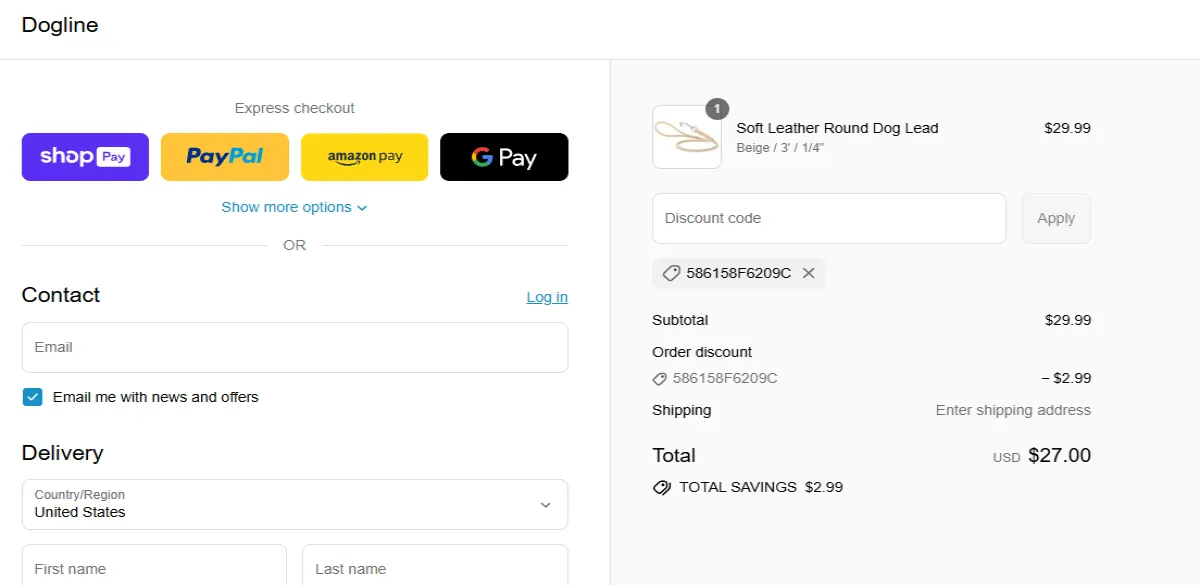
Task: Open the Log in page
Action: (546, 297)
